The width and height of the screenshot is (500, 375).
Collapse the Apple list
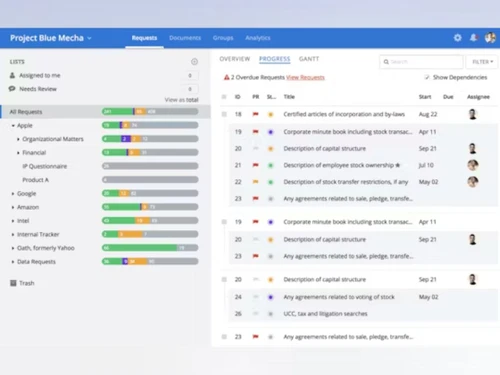coord(13,126)
